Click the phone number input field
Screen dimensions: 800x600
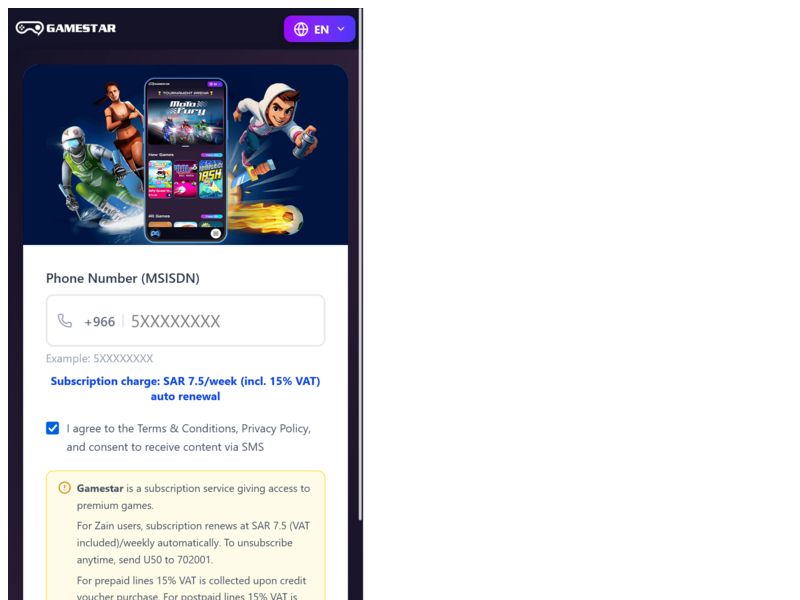click(185, 320)
